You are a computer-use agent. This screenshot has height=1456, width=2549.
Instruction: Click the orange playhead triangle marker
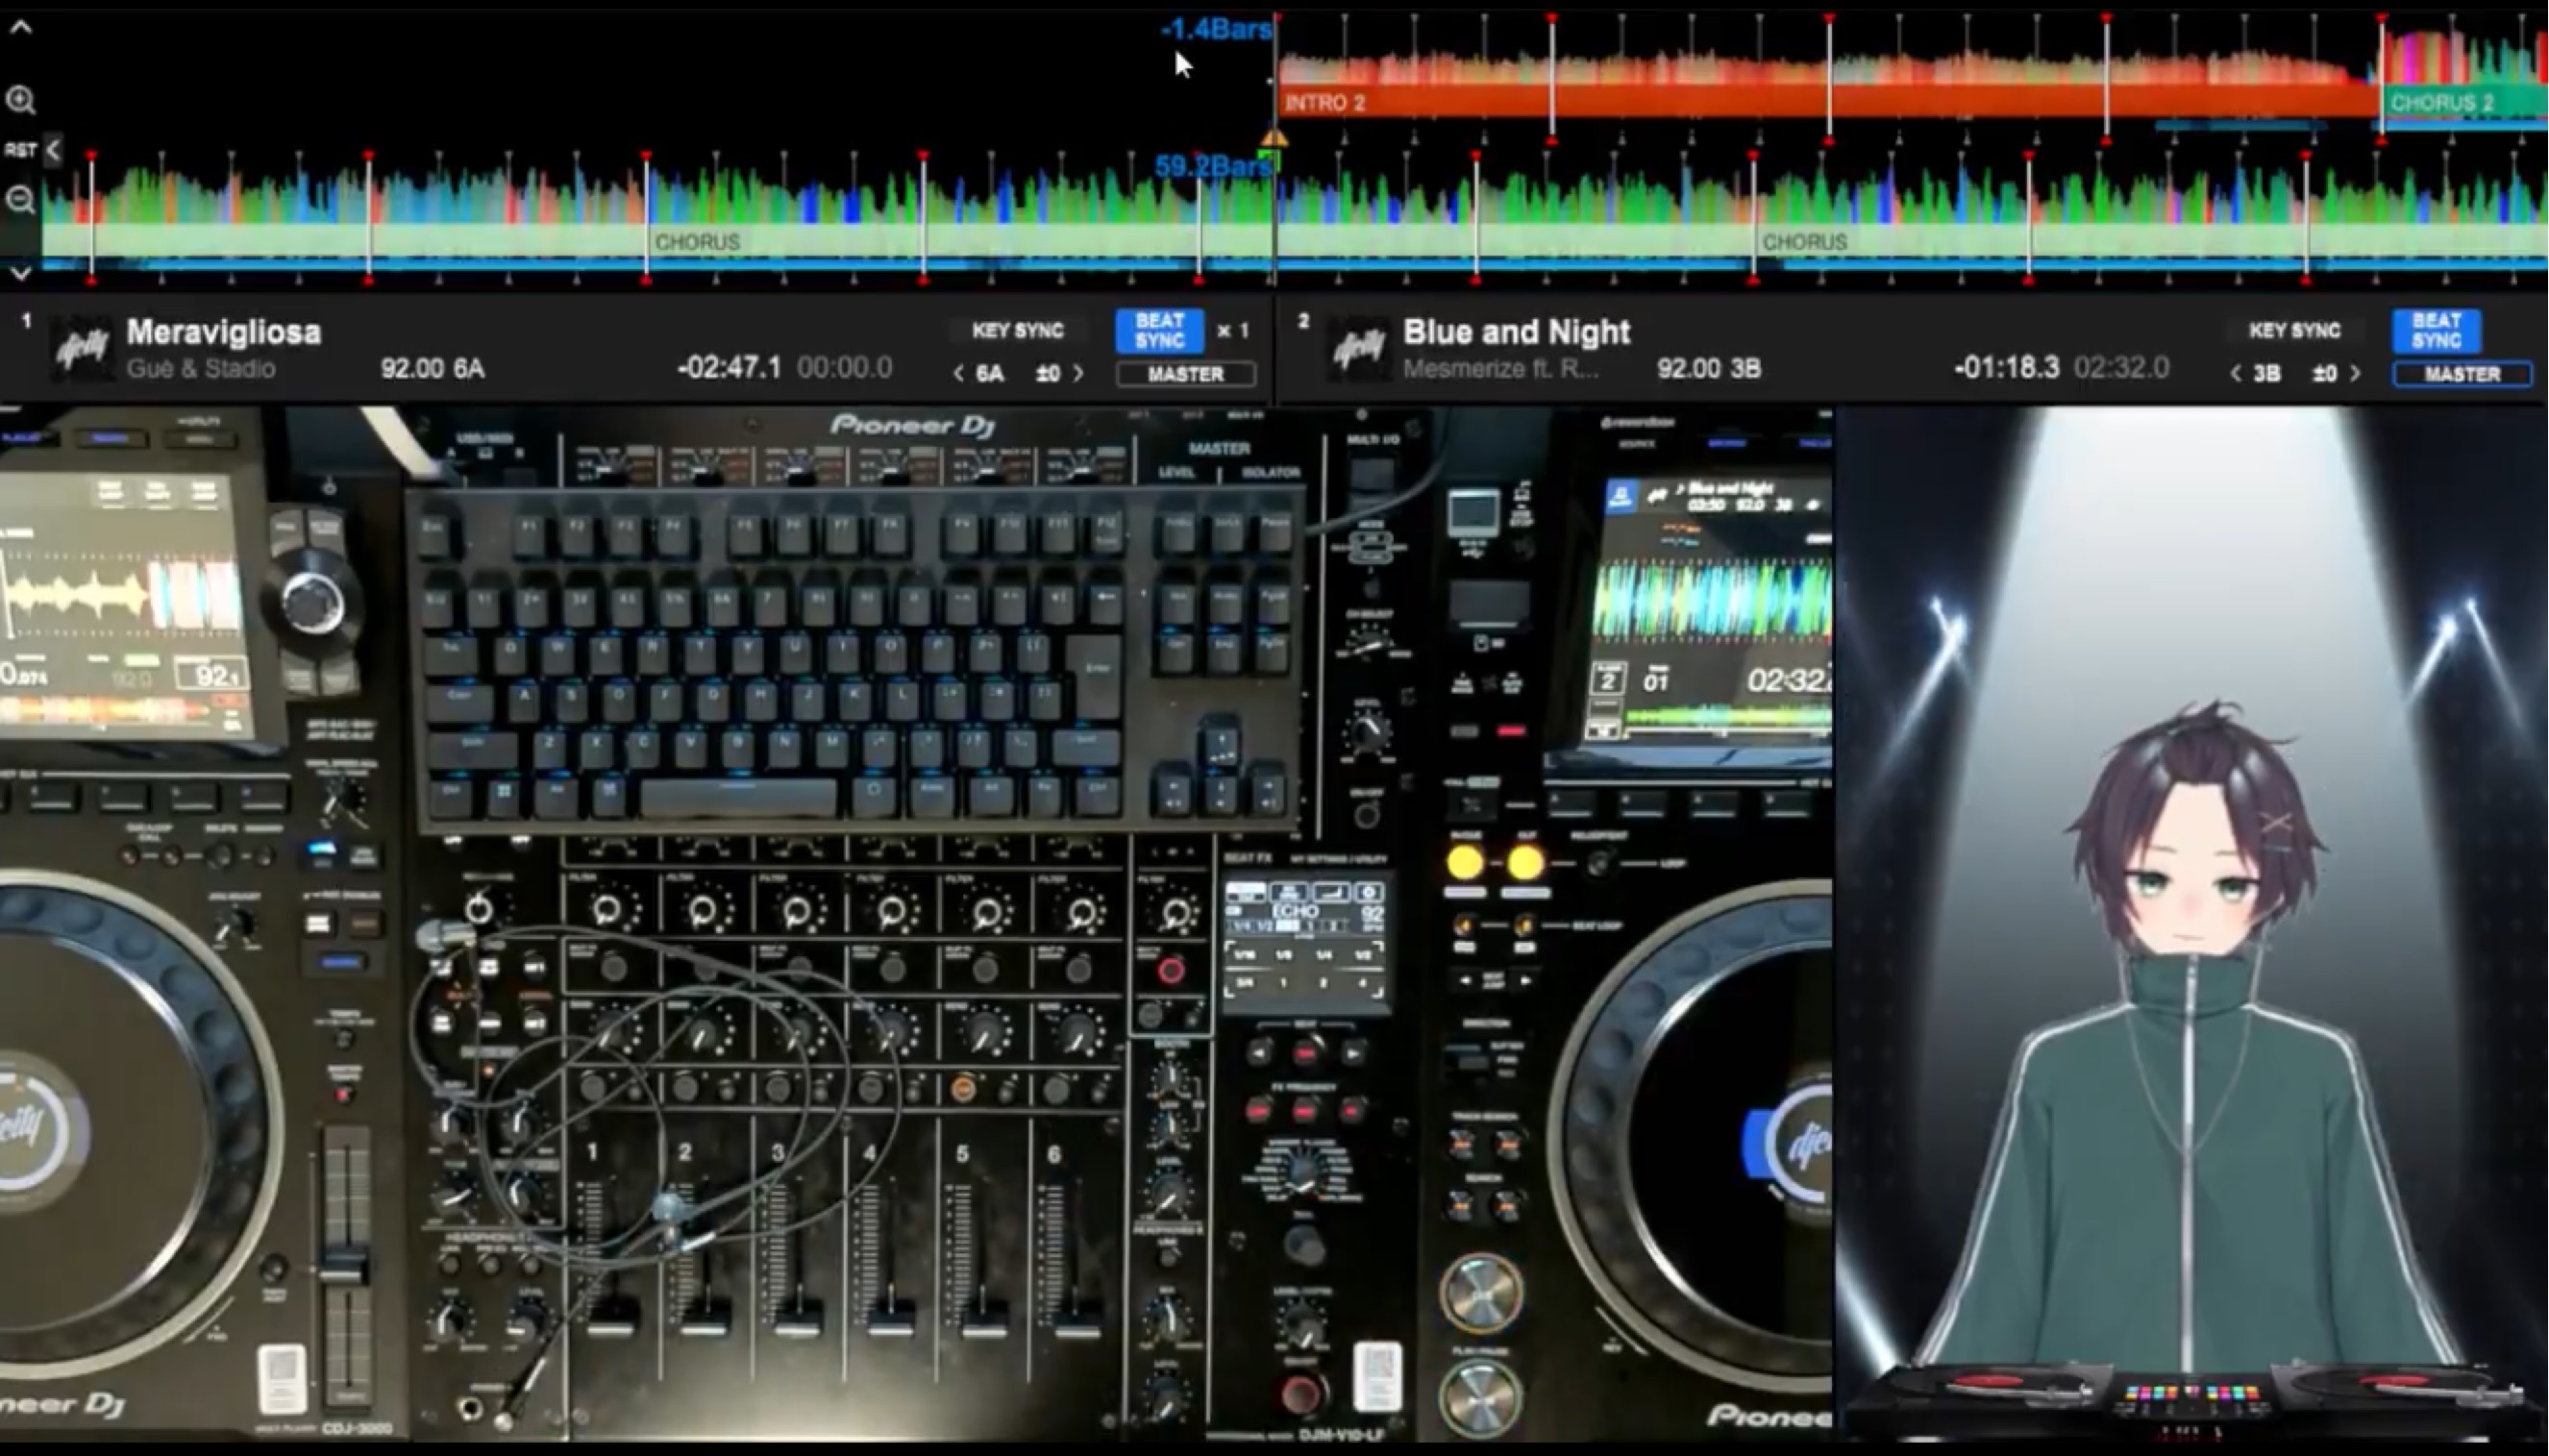(x=1274, y=137)
